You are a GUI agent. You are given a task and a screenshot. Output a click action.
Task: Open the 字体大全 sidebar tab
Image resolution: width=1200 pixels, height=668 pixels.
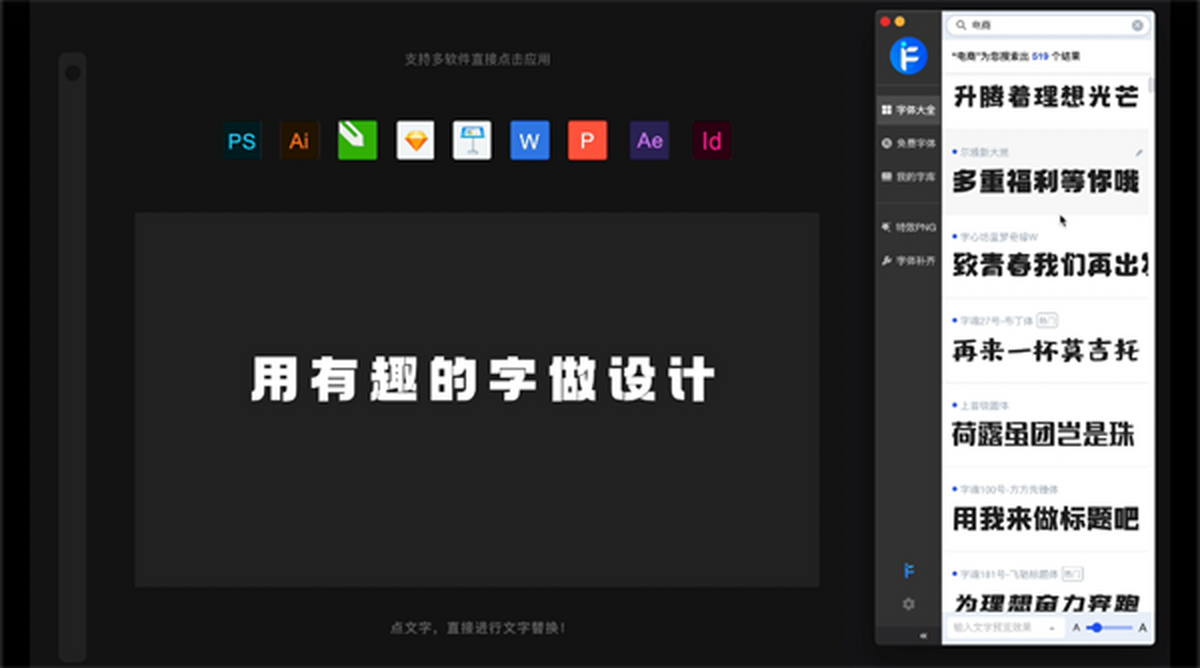click(908, 109)
